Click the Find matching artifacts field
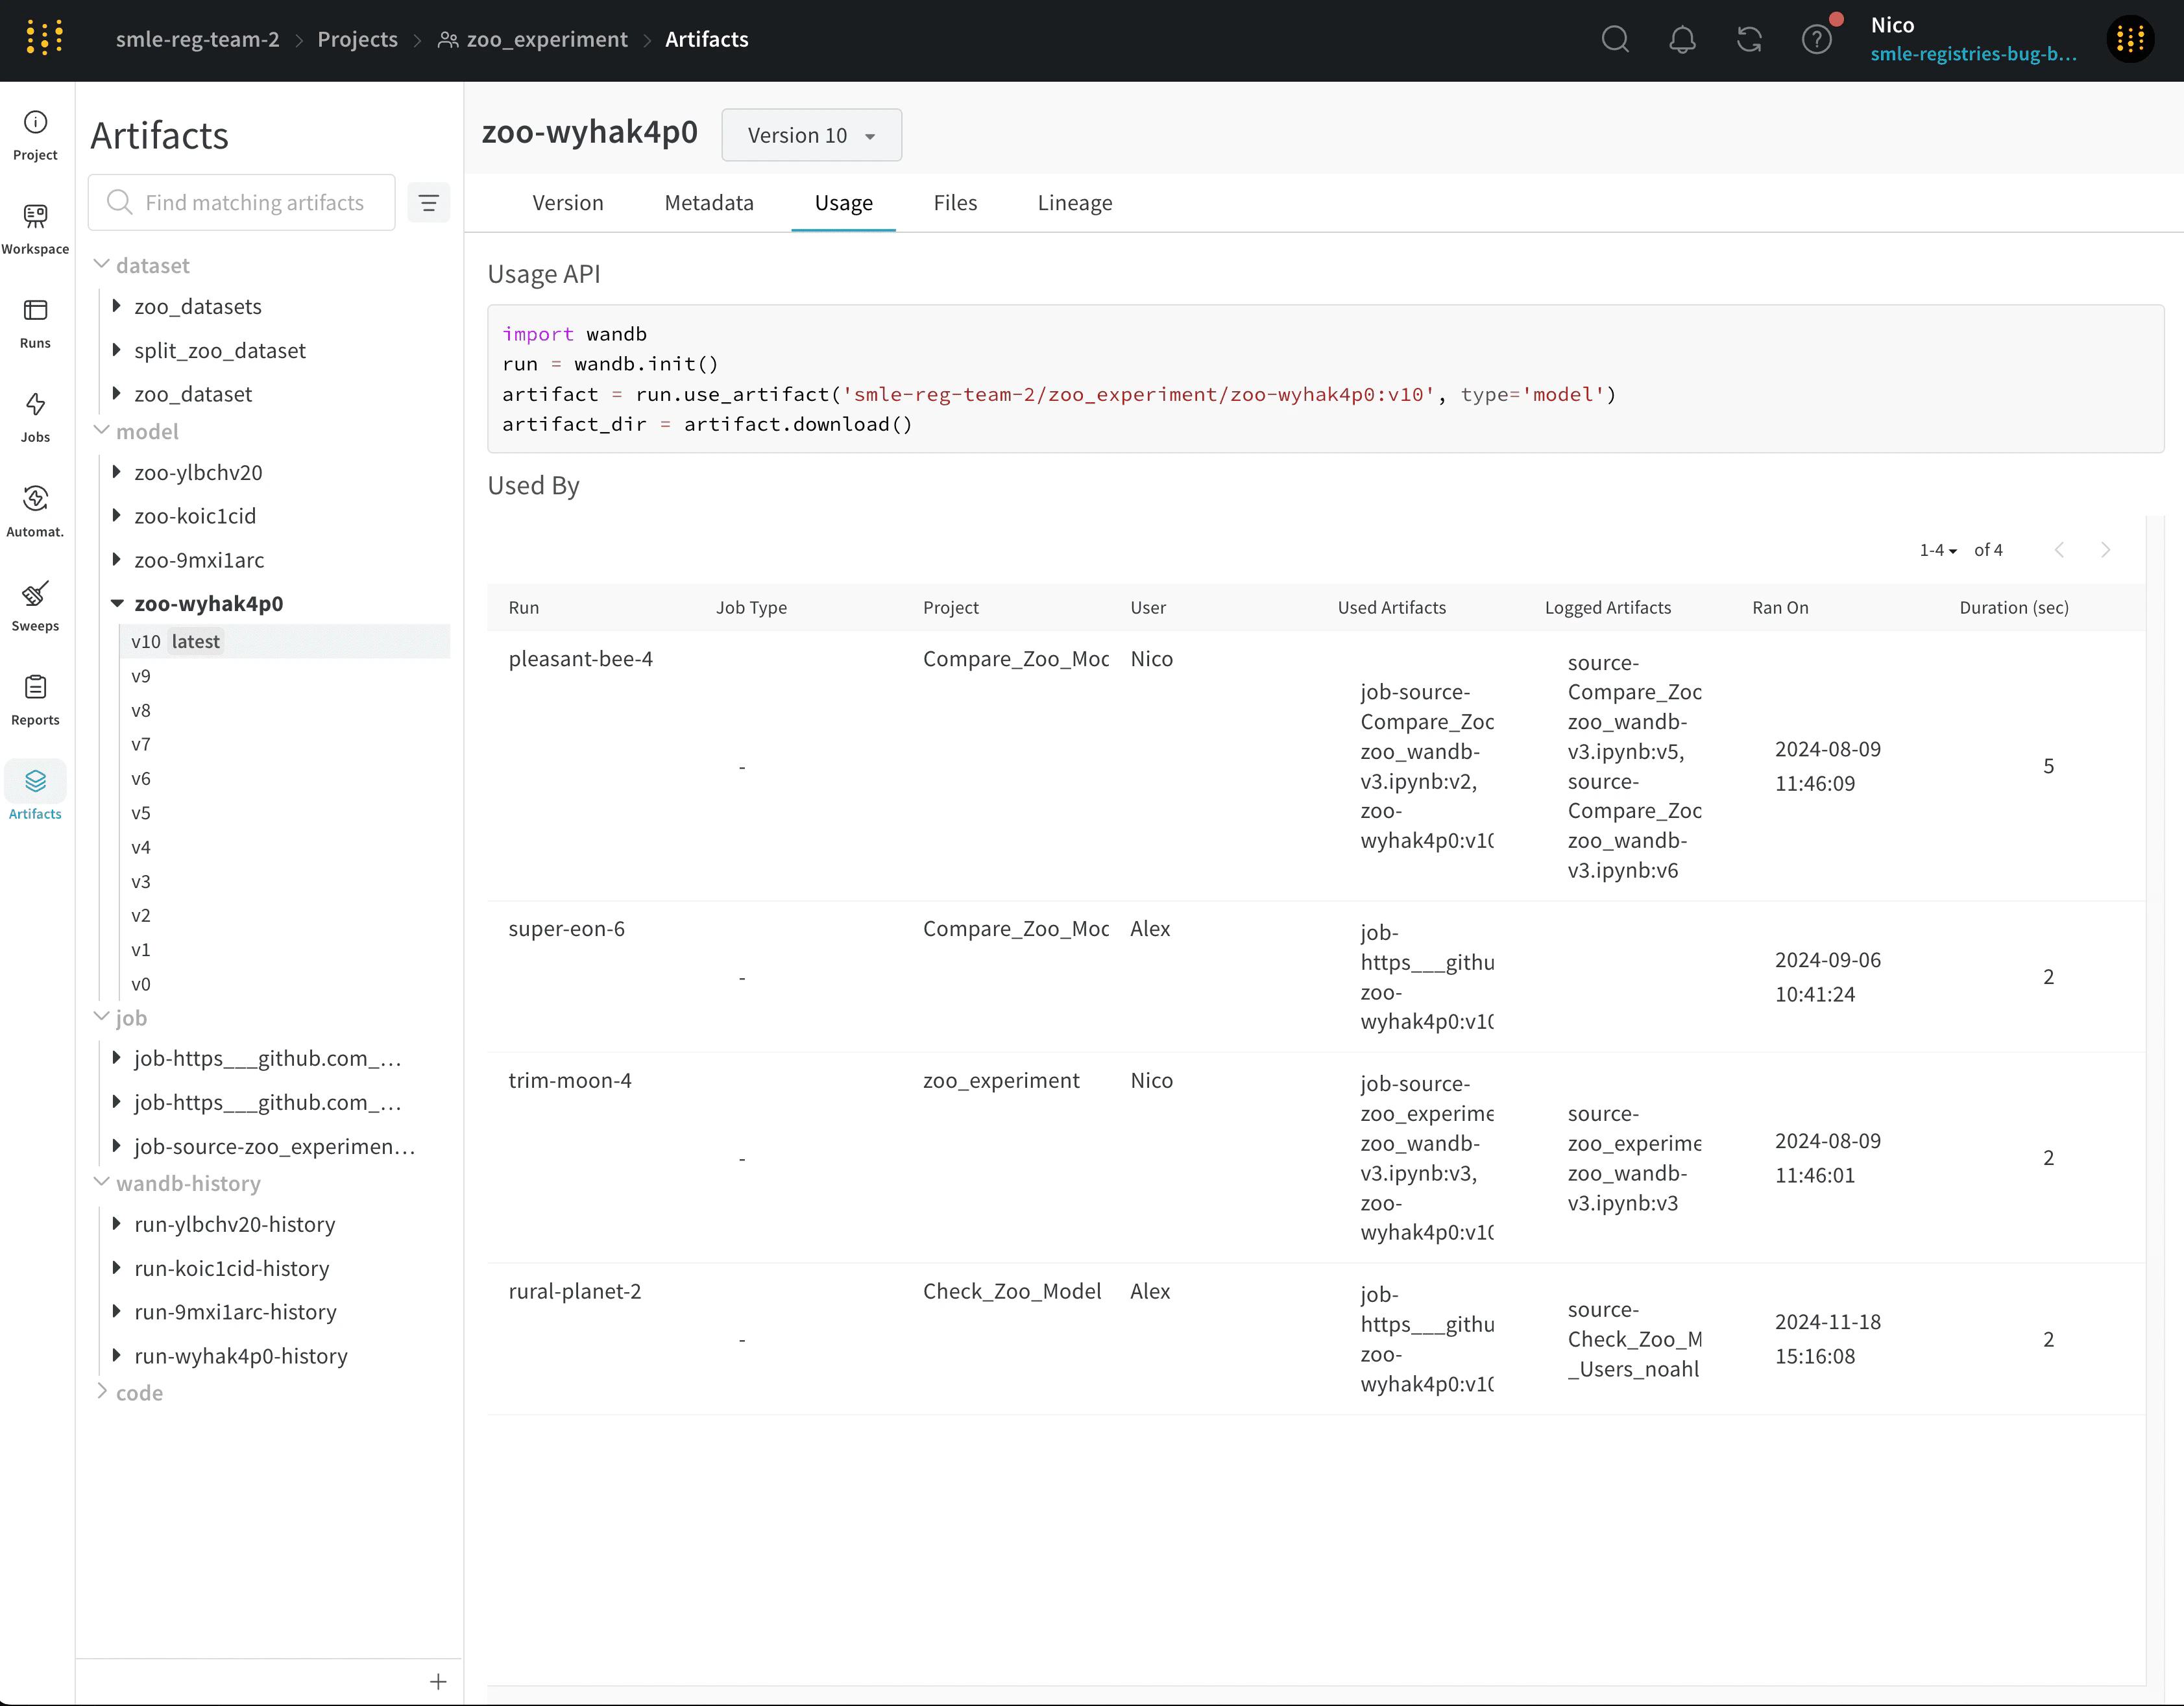Viewport: 2184px width, 1706px height. coord(255,203)
